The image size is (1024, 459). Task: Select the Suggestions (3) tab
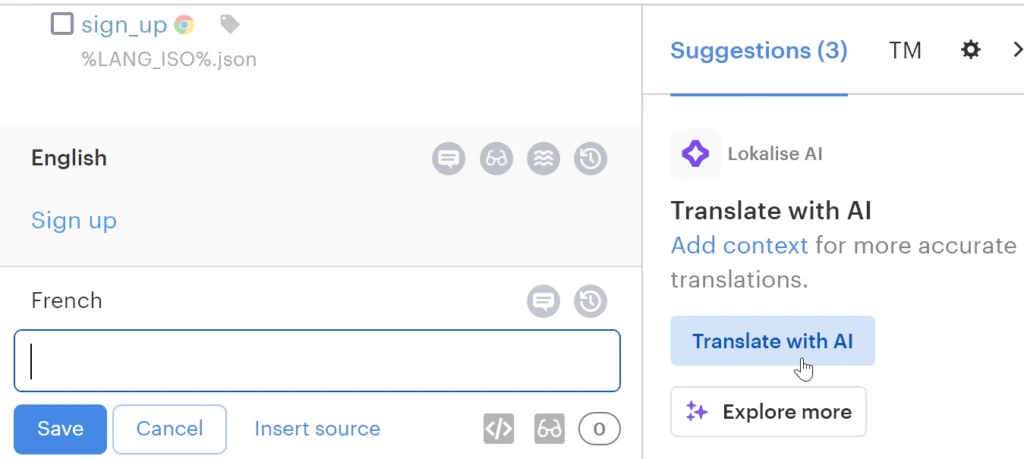[x=758, y=50]
